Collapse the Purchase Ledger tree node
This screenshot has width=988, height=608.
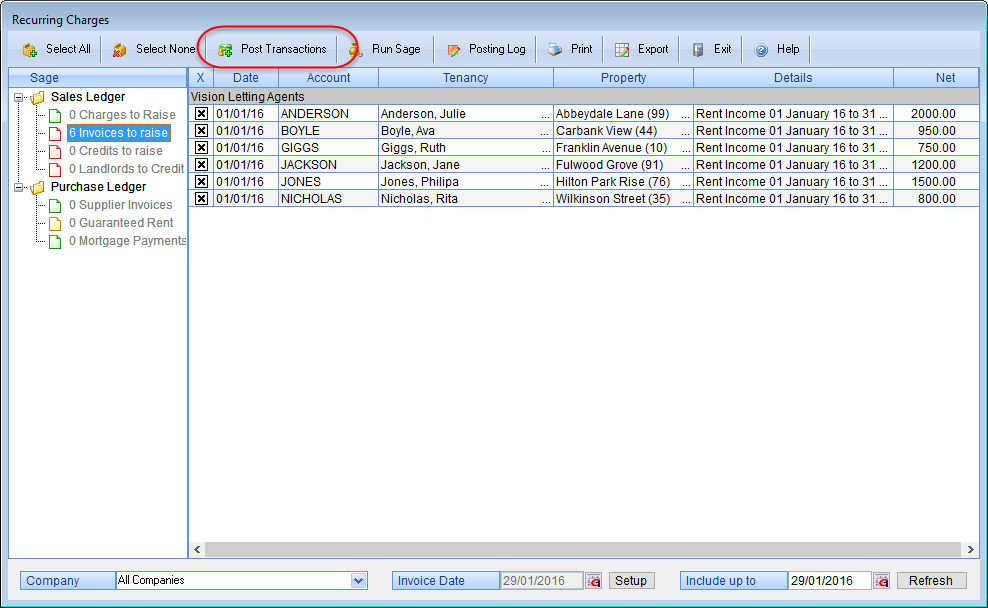[x=19, y=188]
